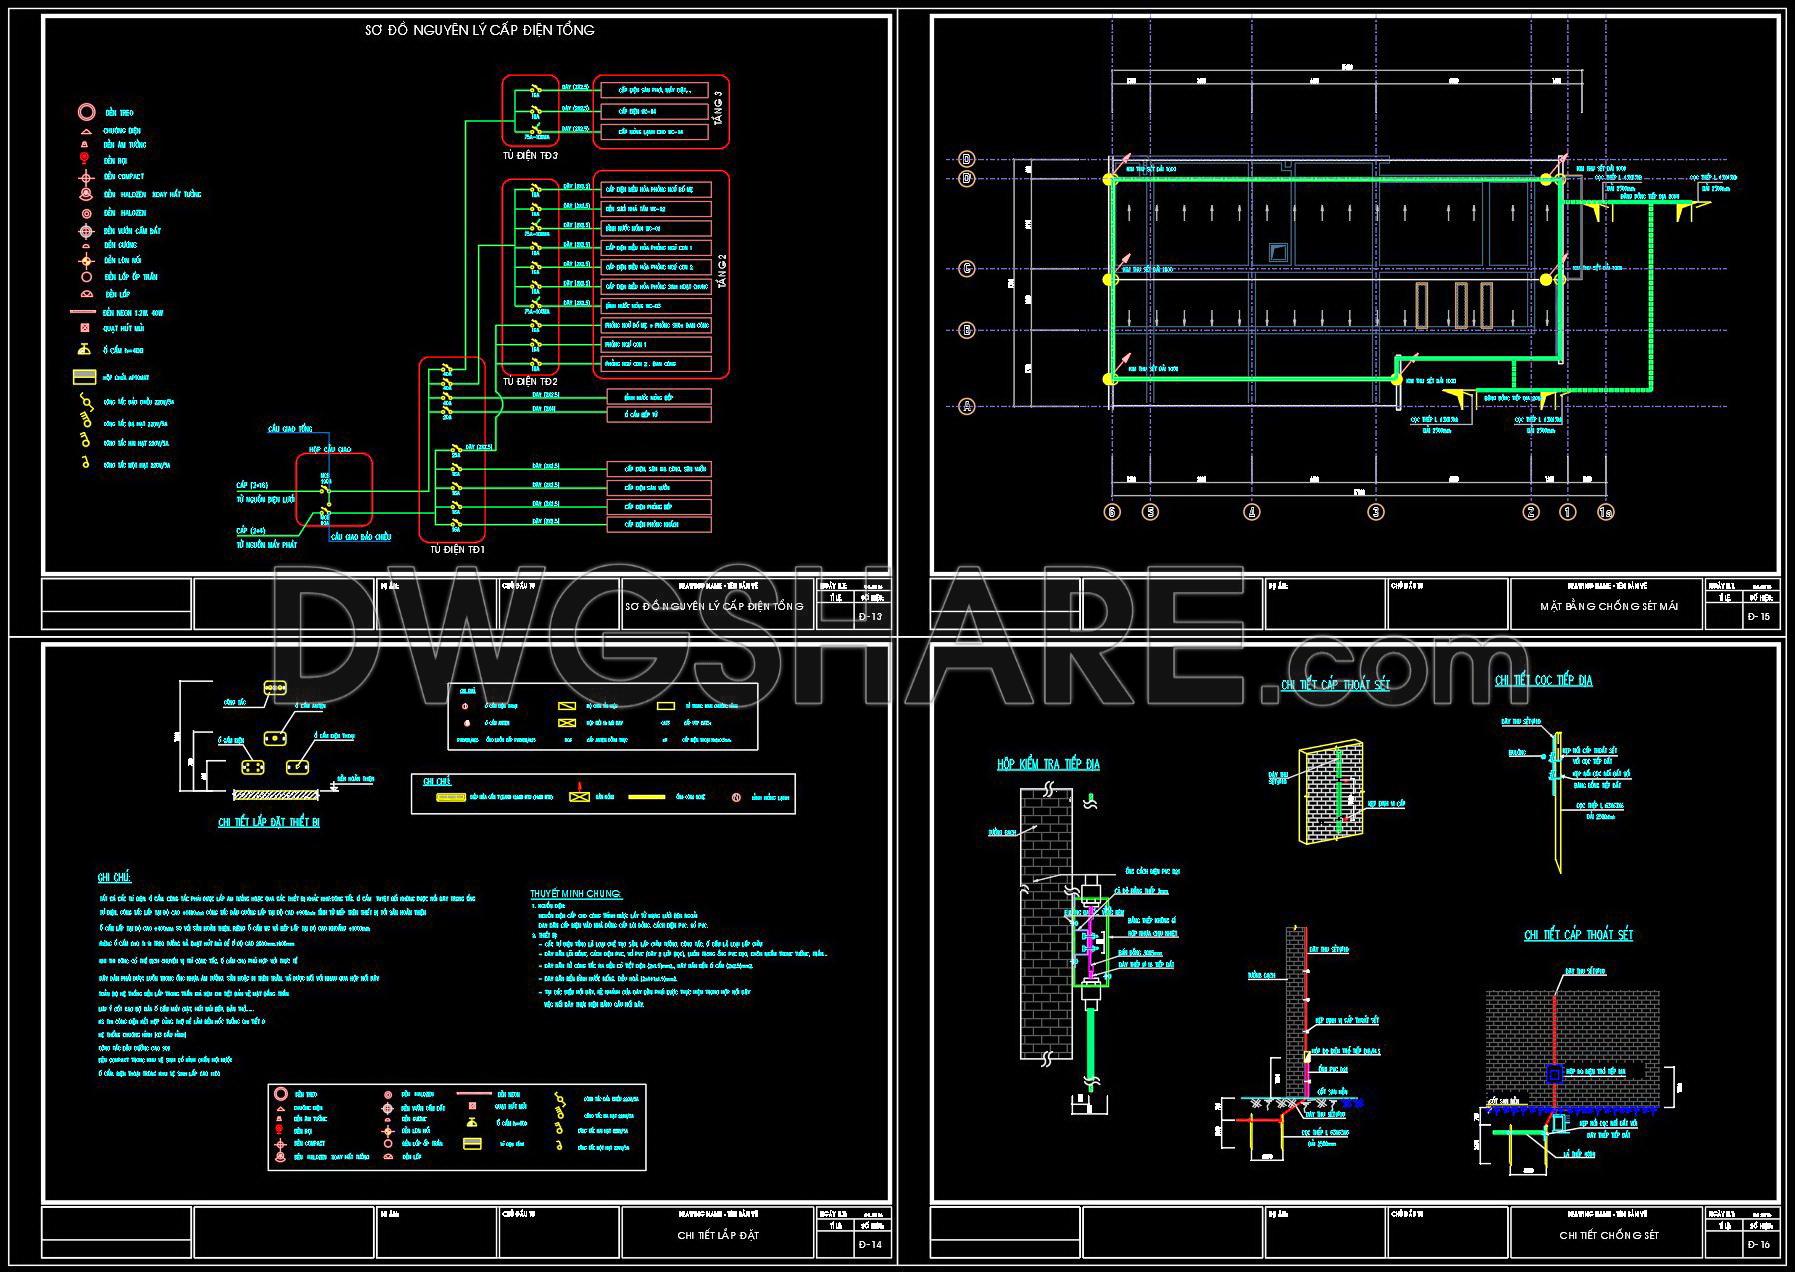1795x1272 pixels.
Task: Select the CHI TIẾT LẮP ĐẶT THIẾT BỊ title
Action: (269, 822)
